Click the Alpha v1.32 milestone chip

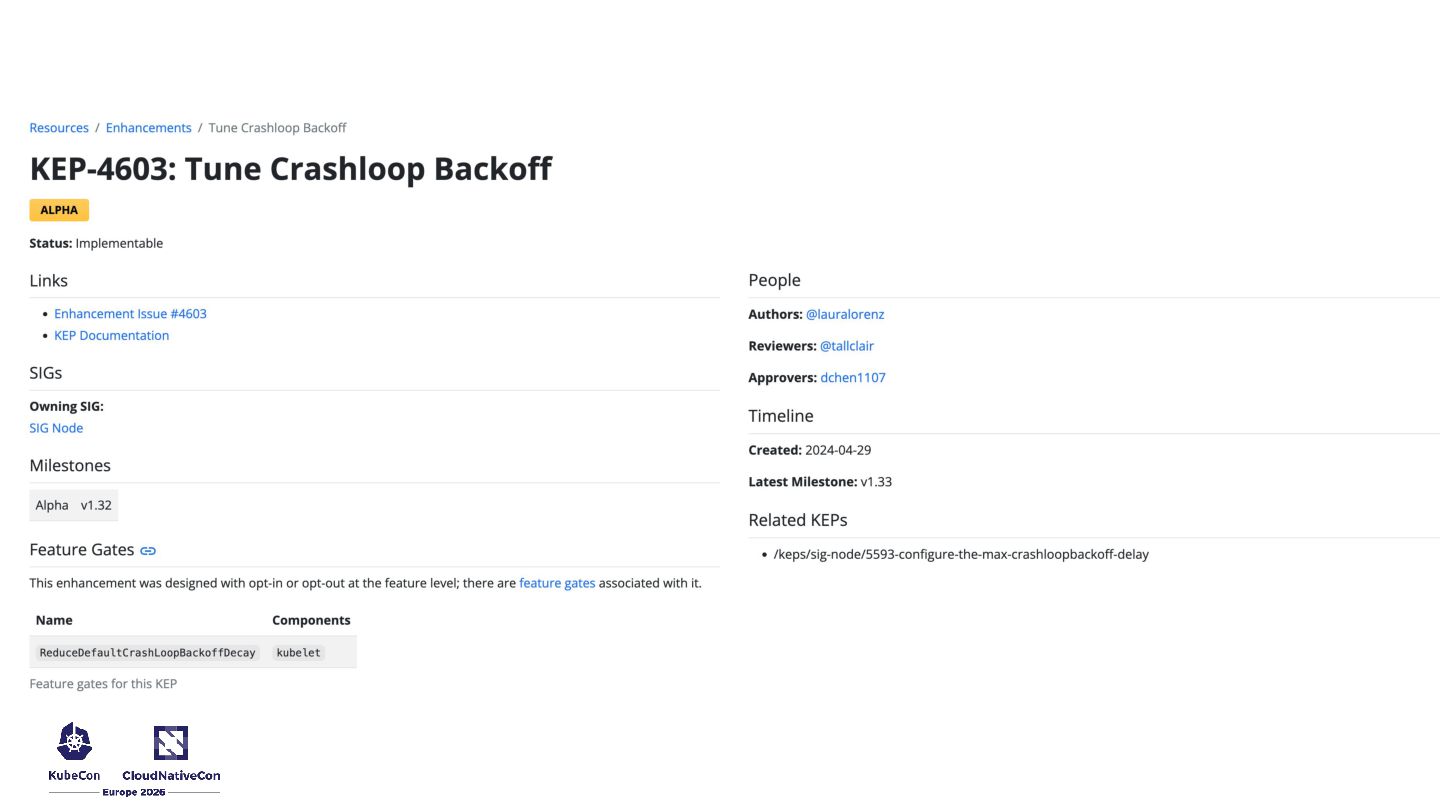(74, 505)
